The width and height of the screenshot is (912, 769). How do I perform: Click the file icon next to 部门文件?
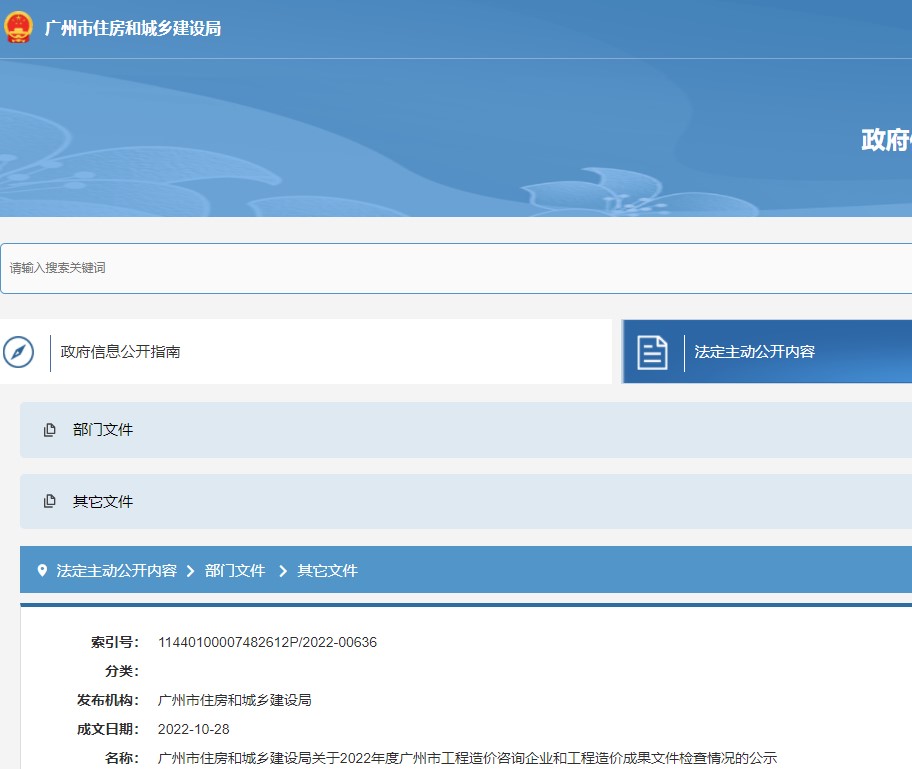[x=50, y=430]
